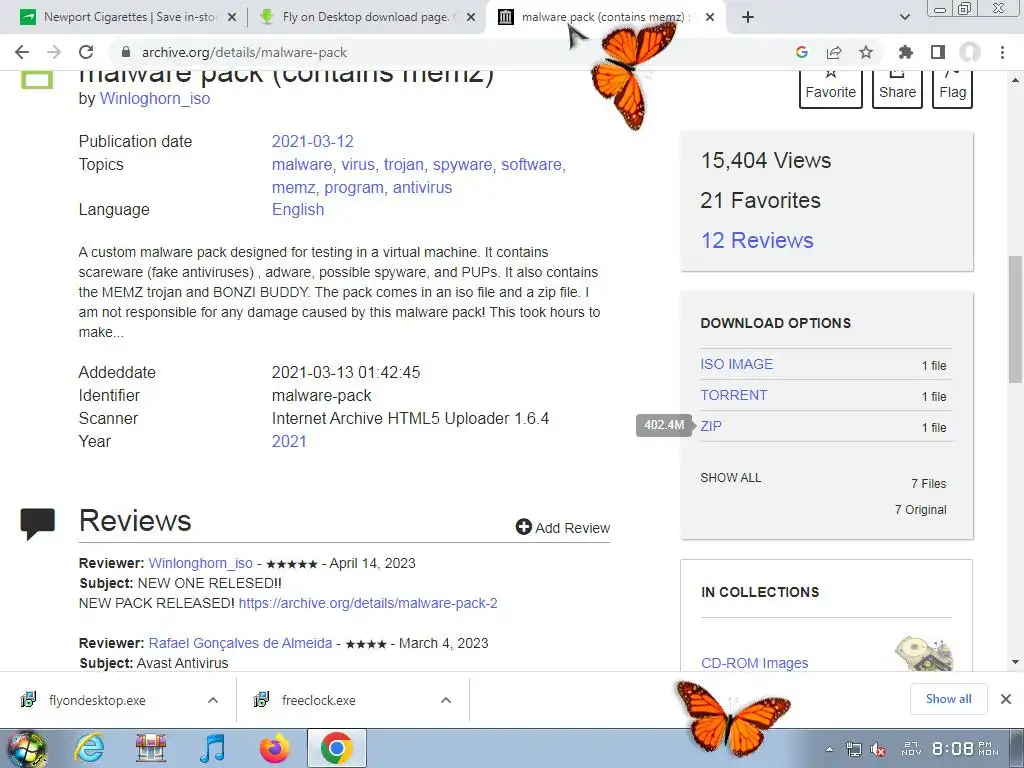This screenshot has height=768, width=1024.
Task: Select the malware pack tab
Action: pos(604,17)
